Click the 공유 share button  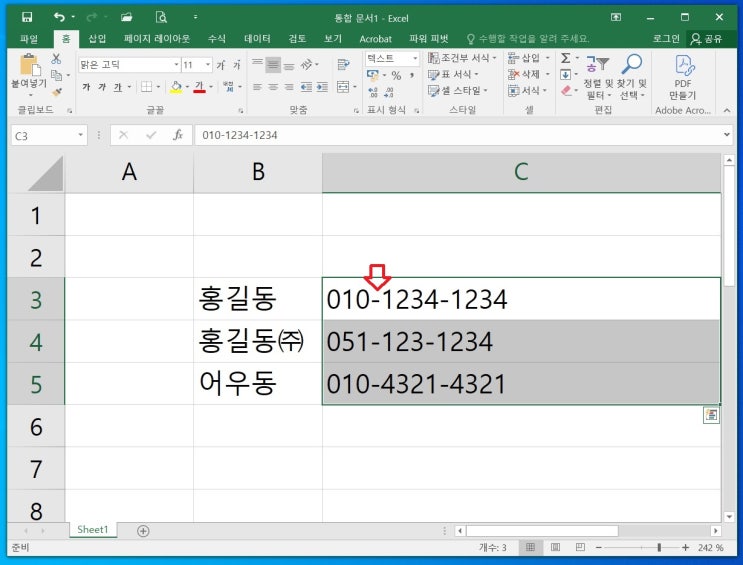707,39
